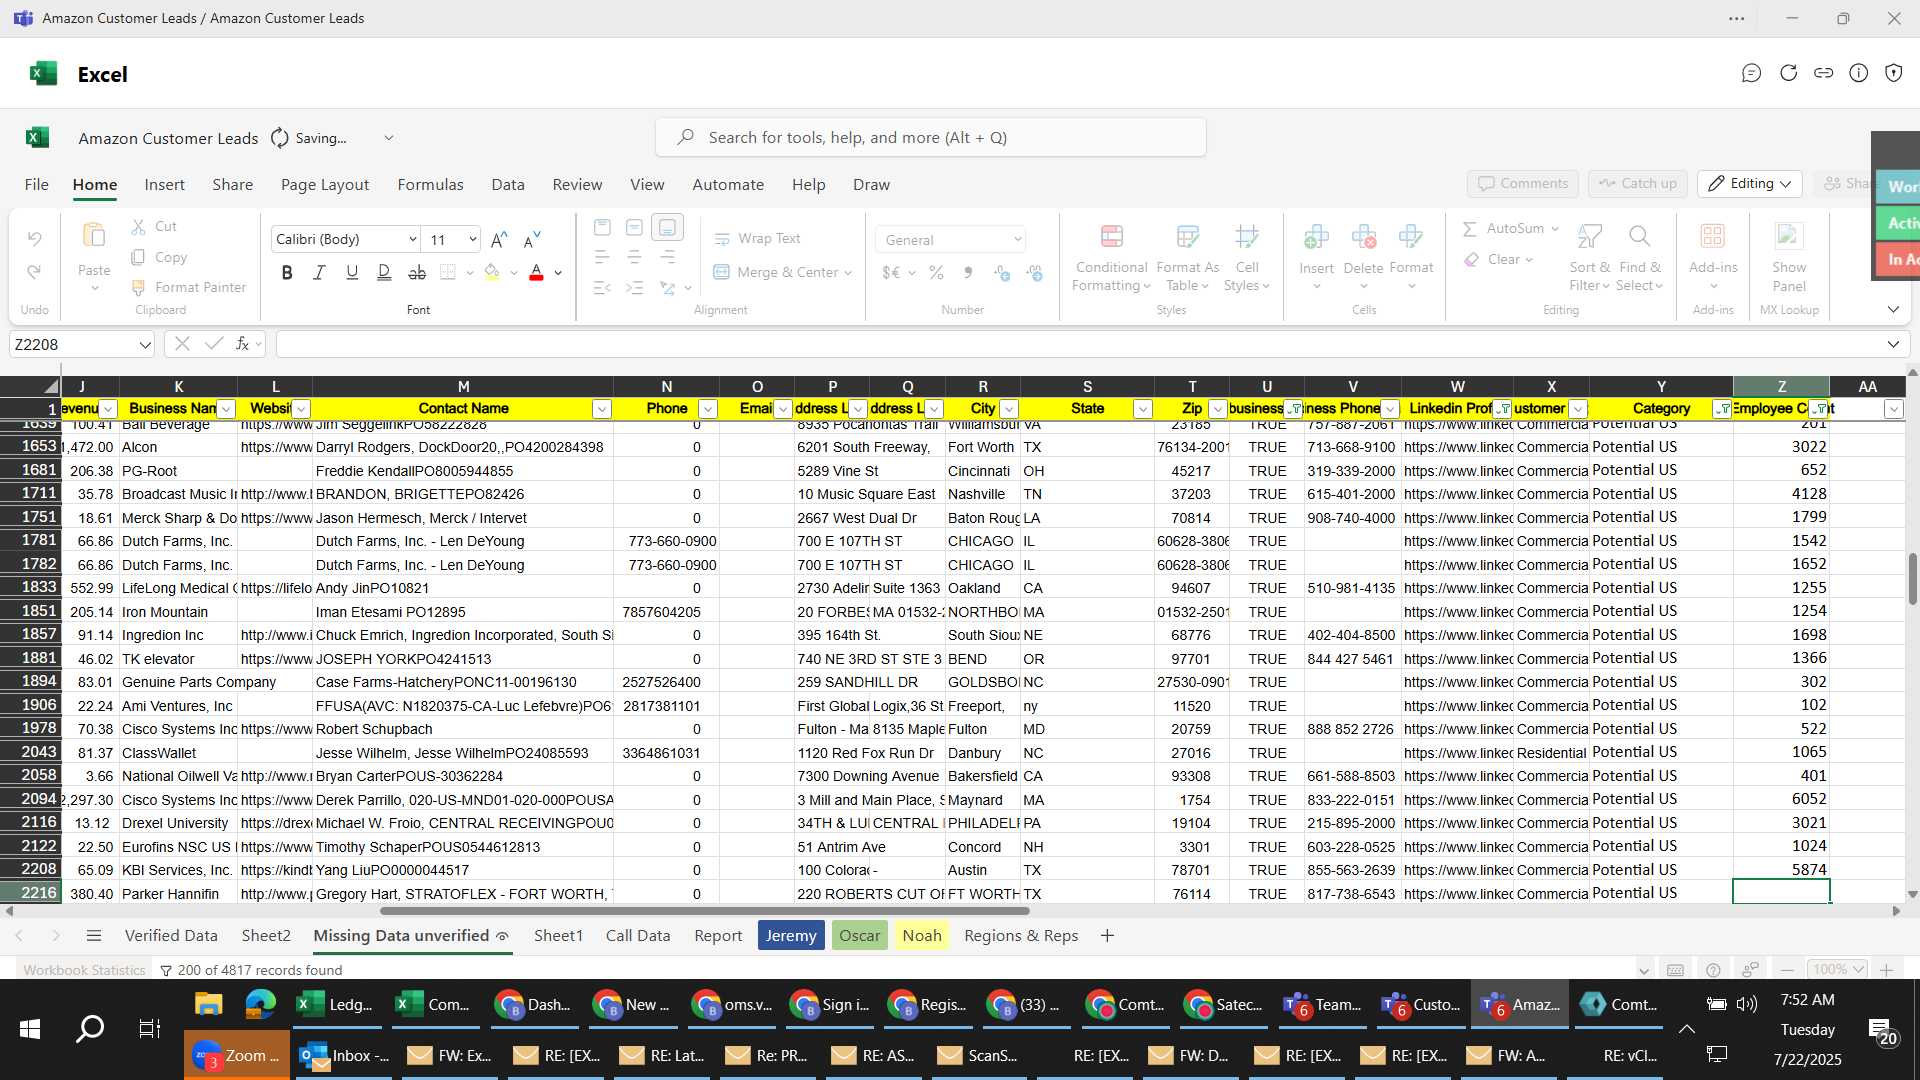Image resolution: width=1920 pixels, height=1080 pixels.
Task: Click the Format Painter icon
Action: (x=139, y=287)
